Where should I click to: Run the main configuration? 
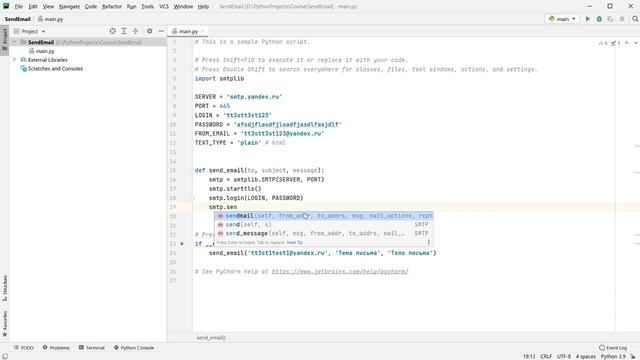pyautogui.click(x=588, y=19)
